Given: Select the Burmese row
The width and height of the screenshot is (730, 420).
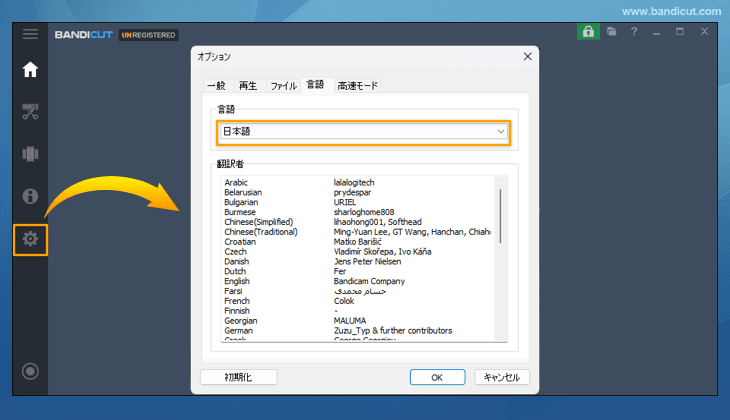Looking at the screenshot, I should click(x=357, y=212).
